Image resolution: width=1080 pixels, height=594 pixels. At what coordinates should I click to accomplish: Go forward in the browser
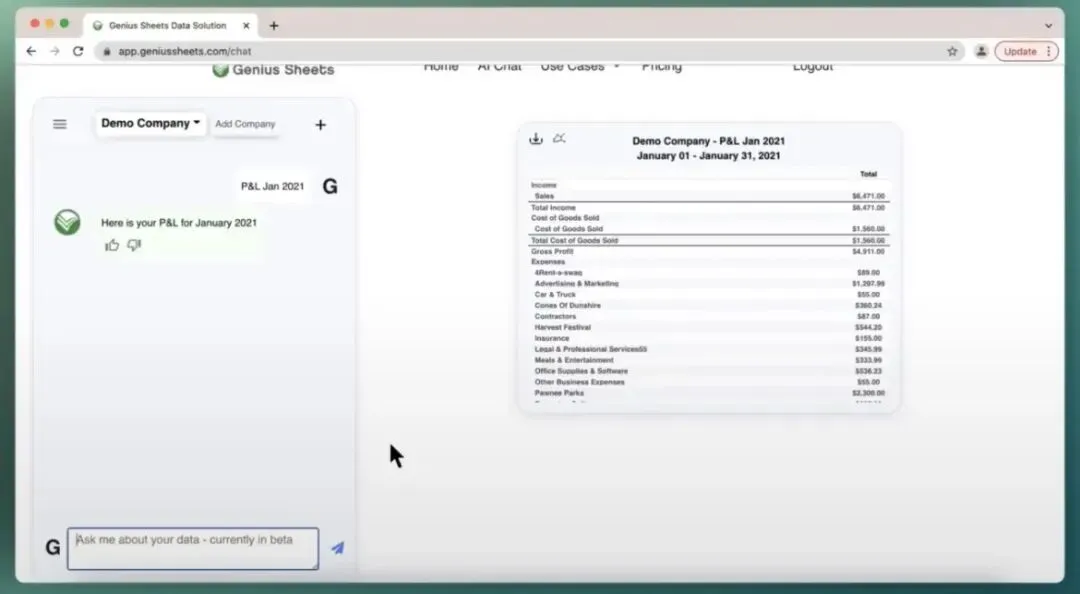(x=54, y=51)
